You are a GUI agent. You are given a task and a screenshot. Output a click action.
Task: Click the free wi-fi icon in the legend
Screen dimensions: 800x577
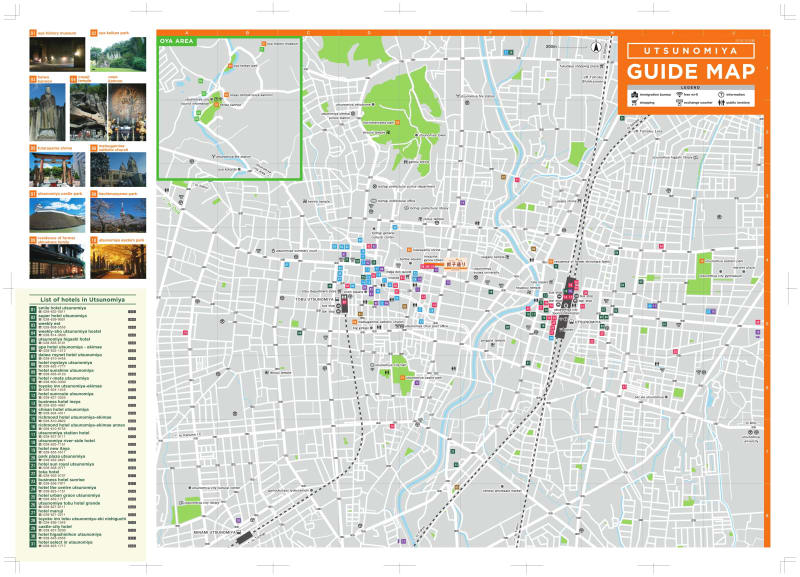(680, 94)
